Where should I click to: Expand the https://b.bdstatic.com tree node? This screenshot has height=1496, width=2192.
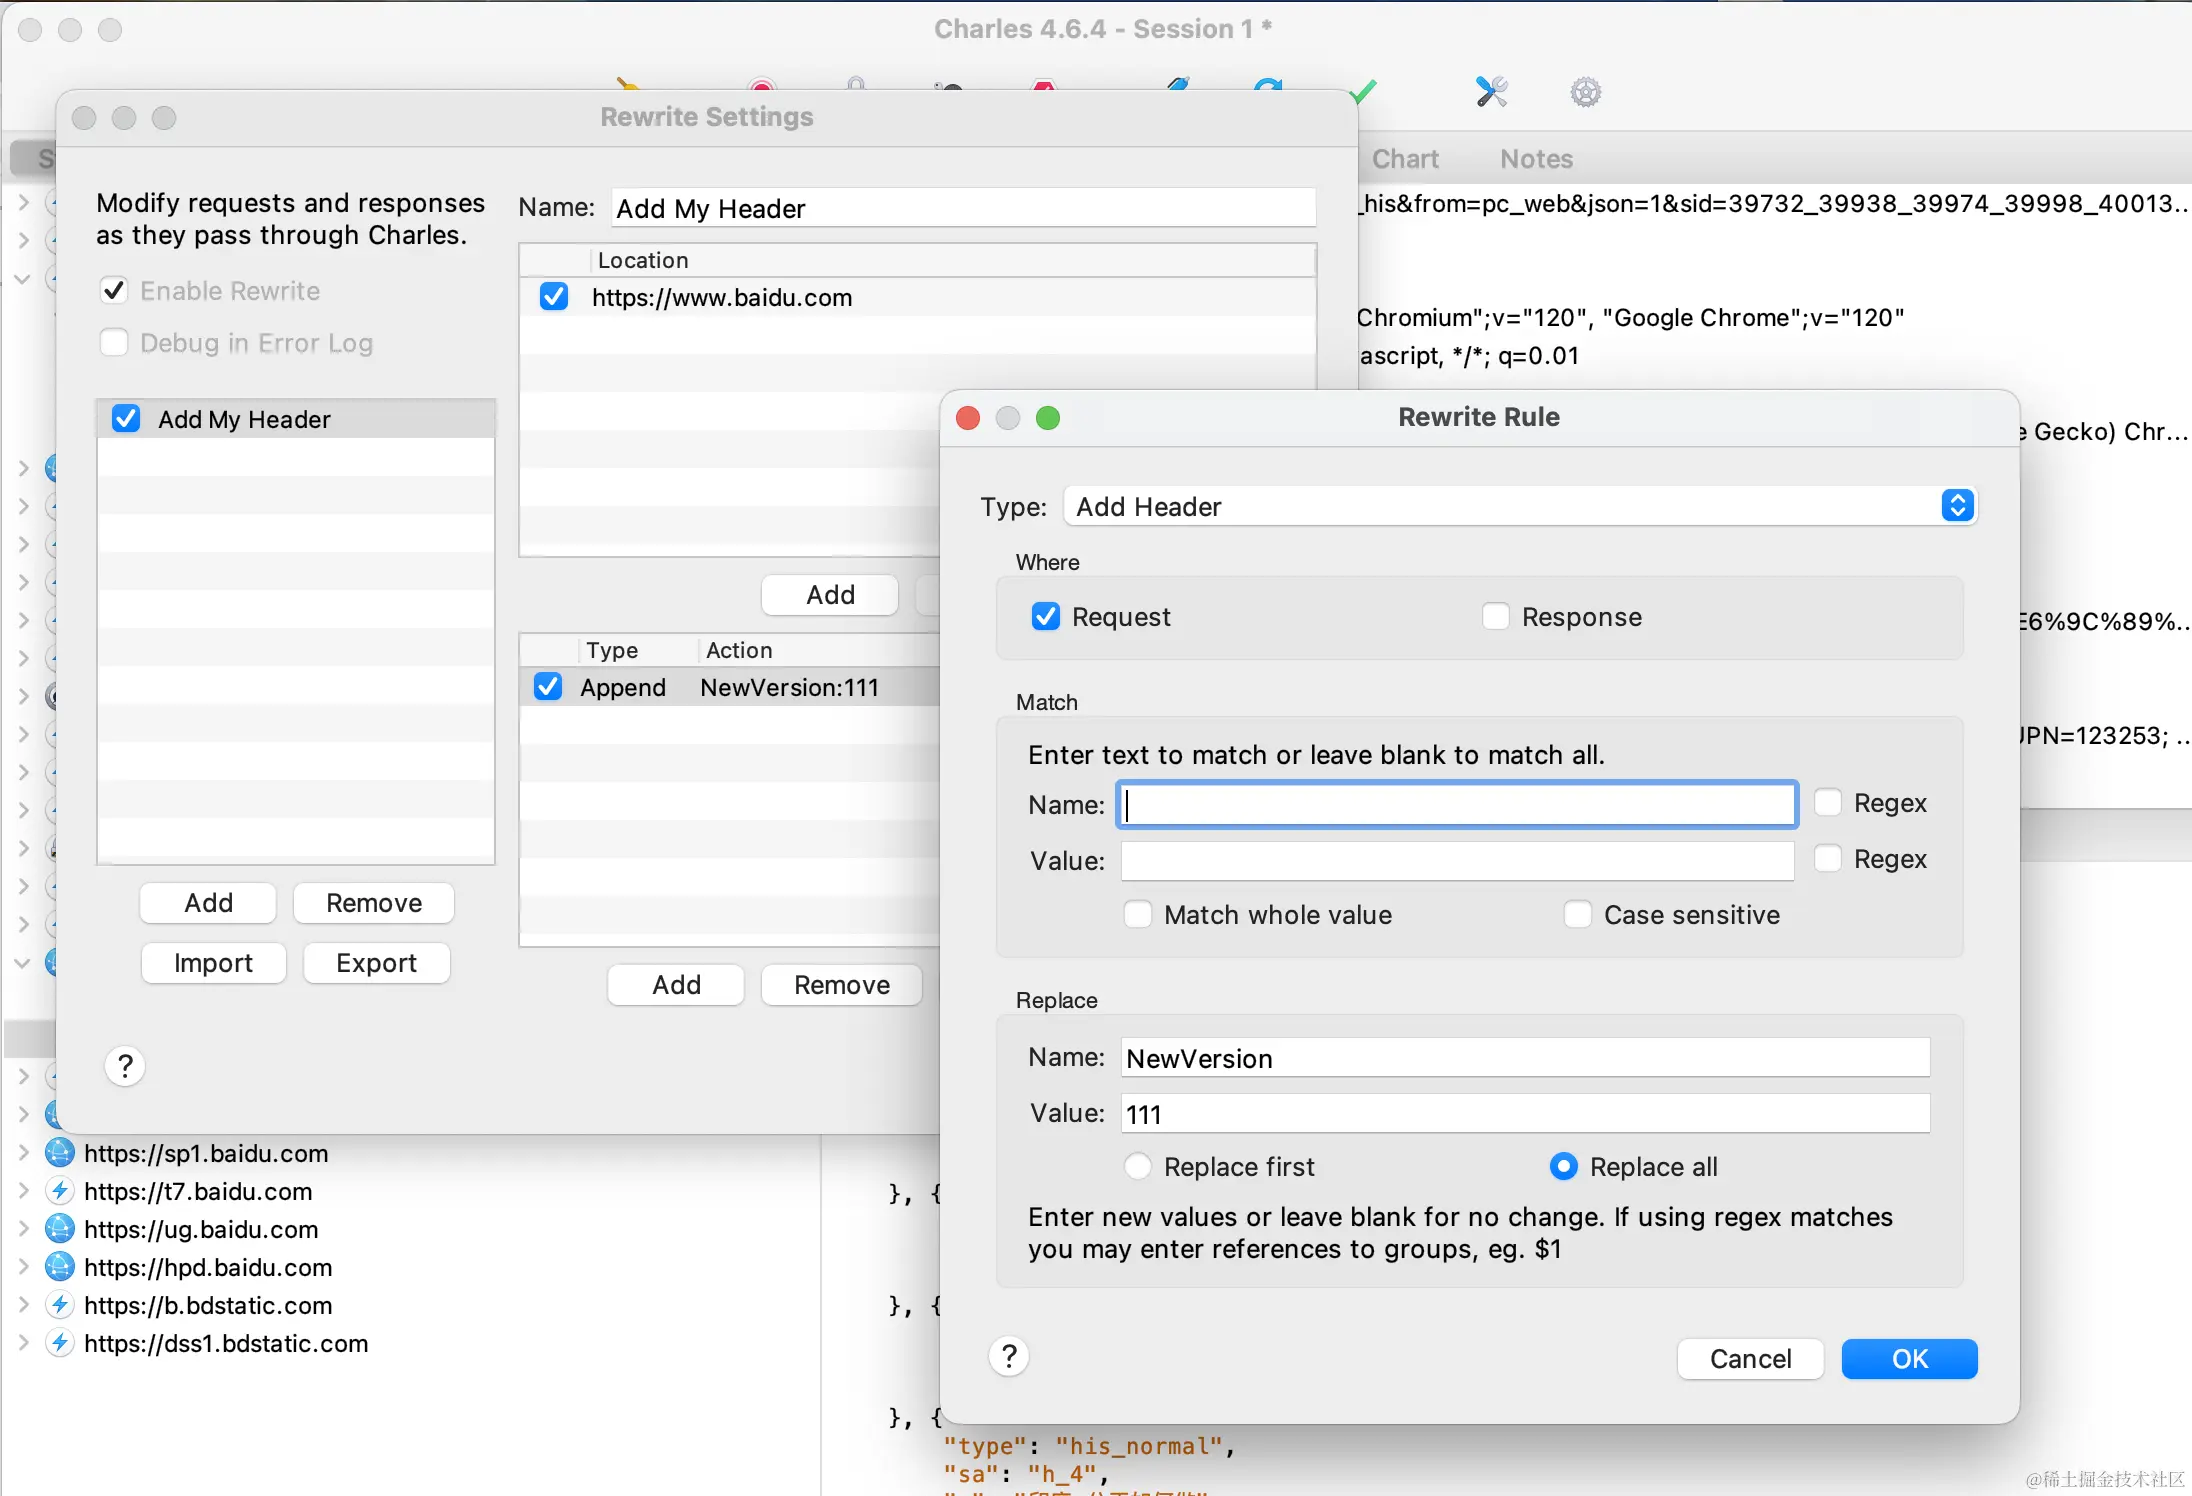pos(23,1305)
